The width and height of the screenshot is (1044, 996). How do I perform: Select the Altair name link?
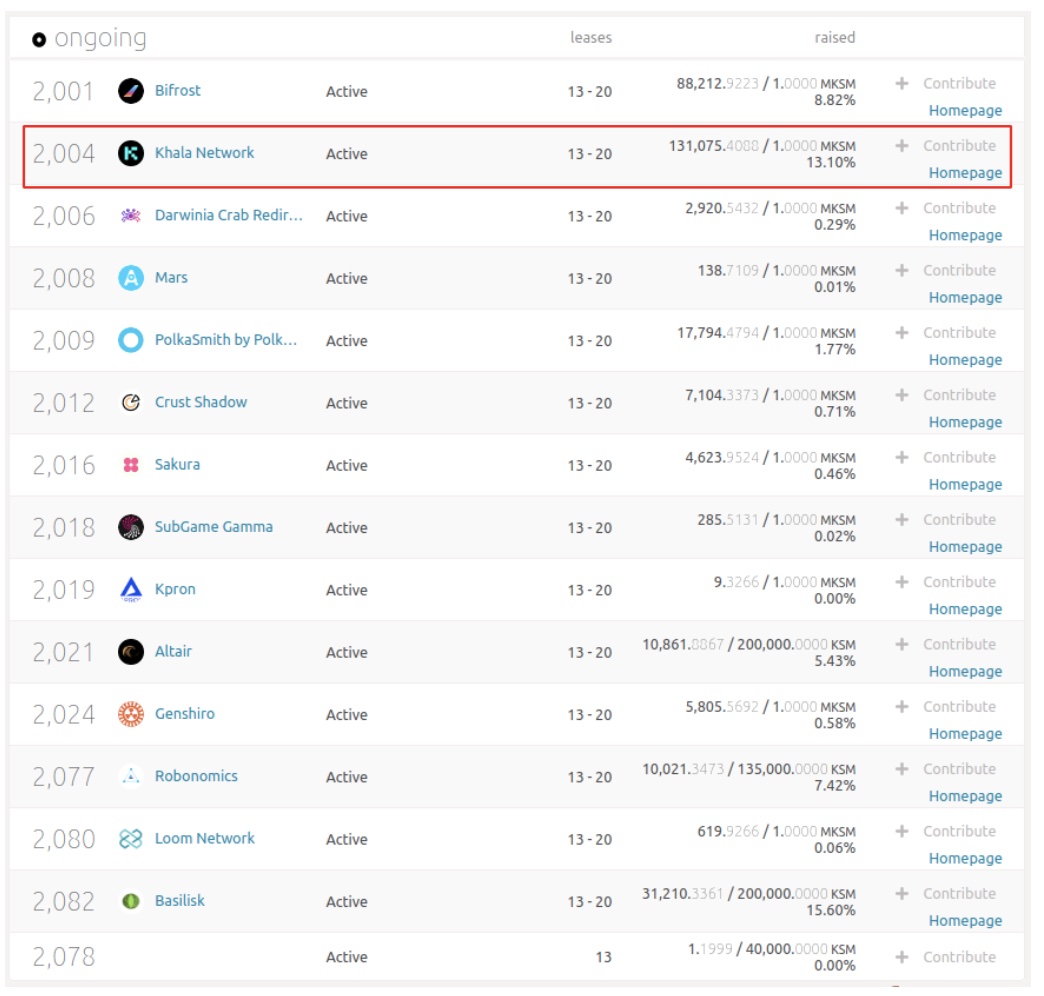pos(173,651)
